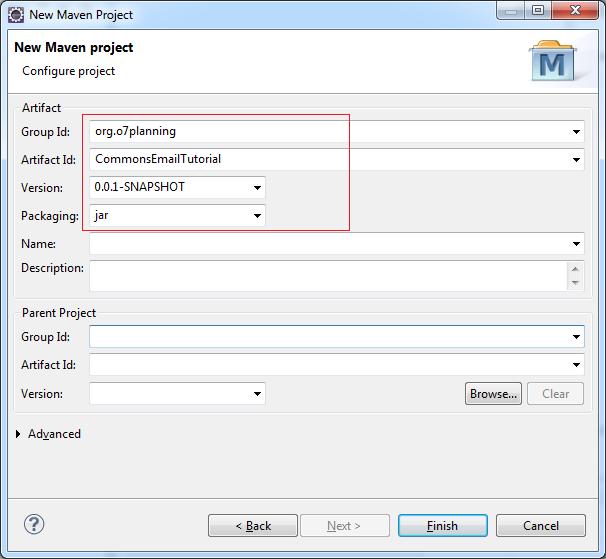Click the Parent Project Group Id field
The height and width of the screenshot is (559, 606).
click(x=337, y=337)
